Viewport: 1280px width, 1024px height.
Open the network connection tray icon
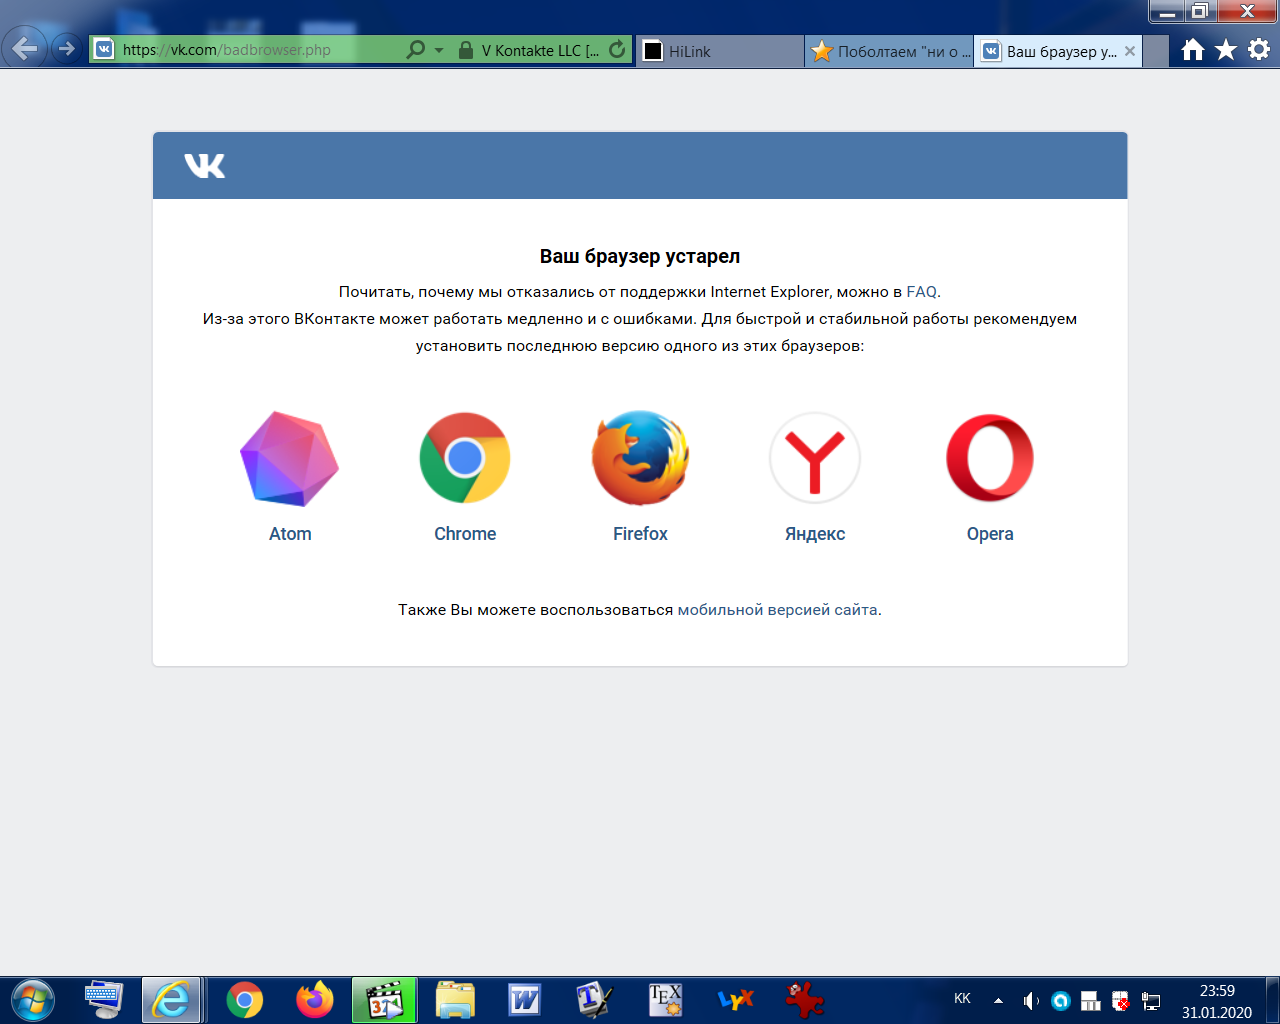(1151, 1001)
